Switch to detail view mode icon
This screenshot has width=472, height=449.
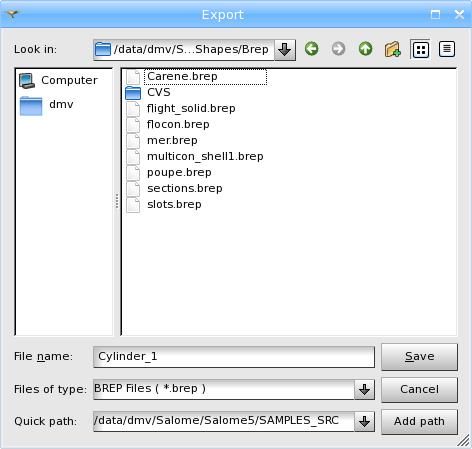point(447,49)
